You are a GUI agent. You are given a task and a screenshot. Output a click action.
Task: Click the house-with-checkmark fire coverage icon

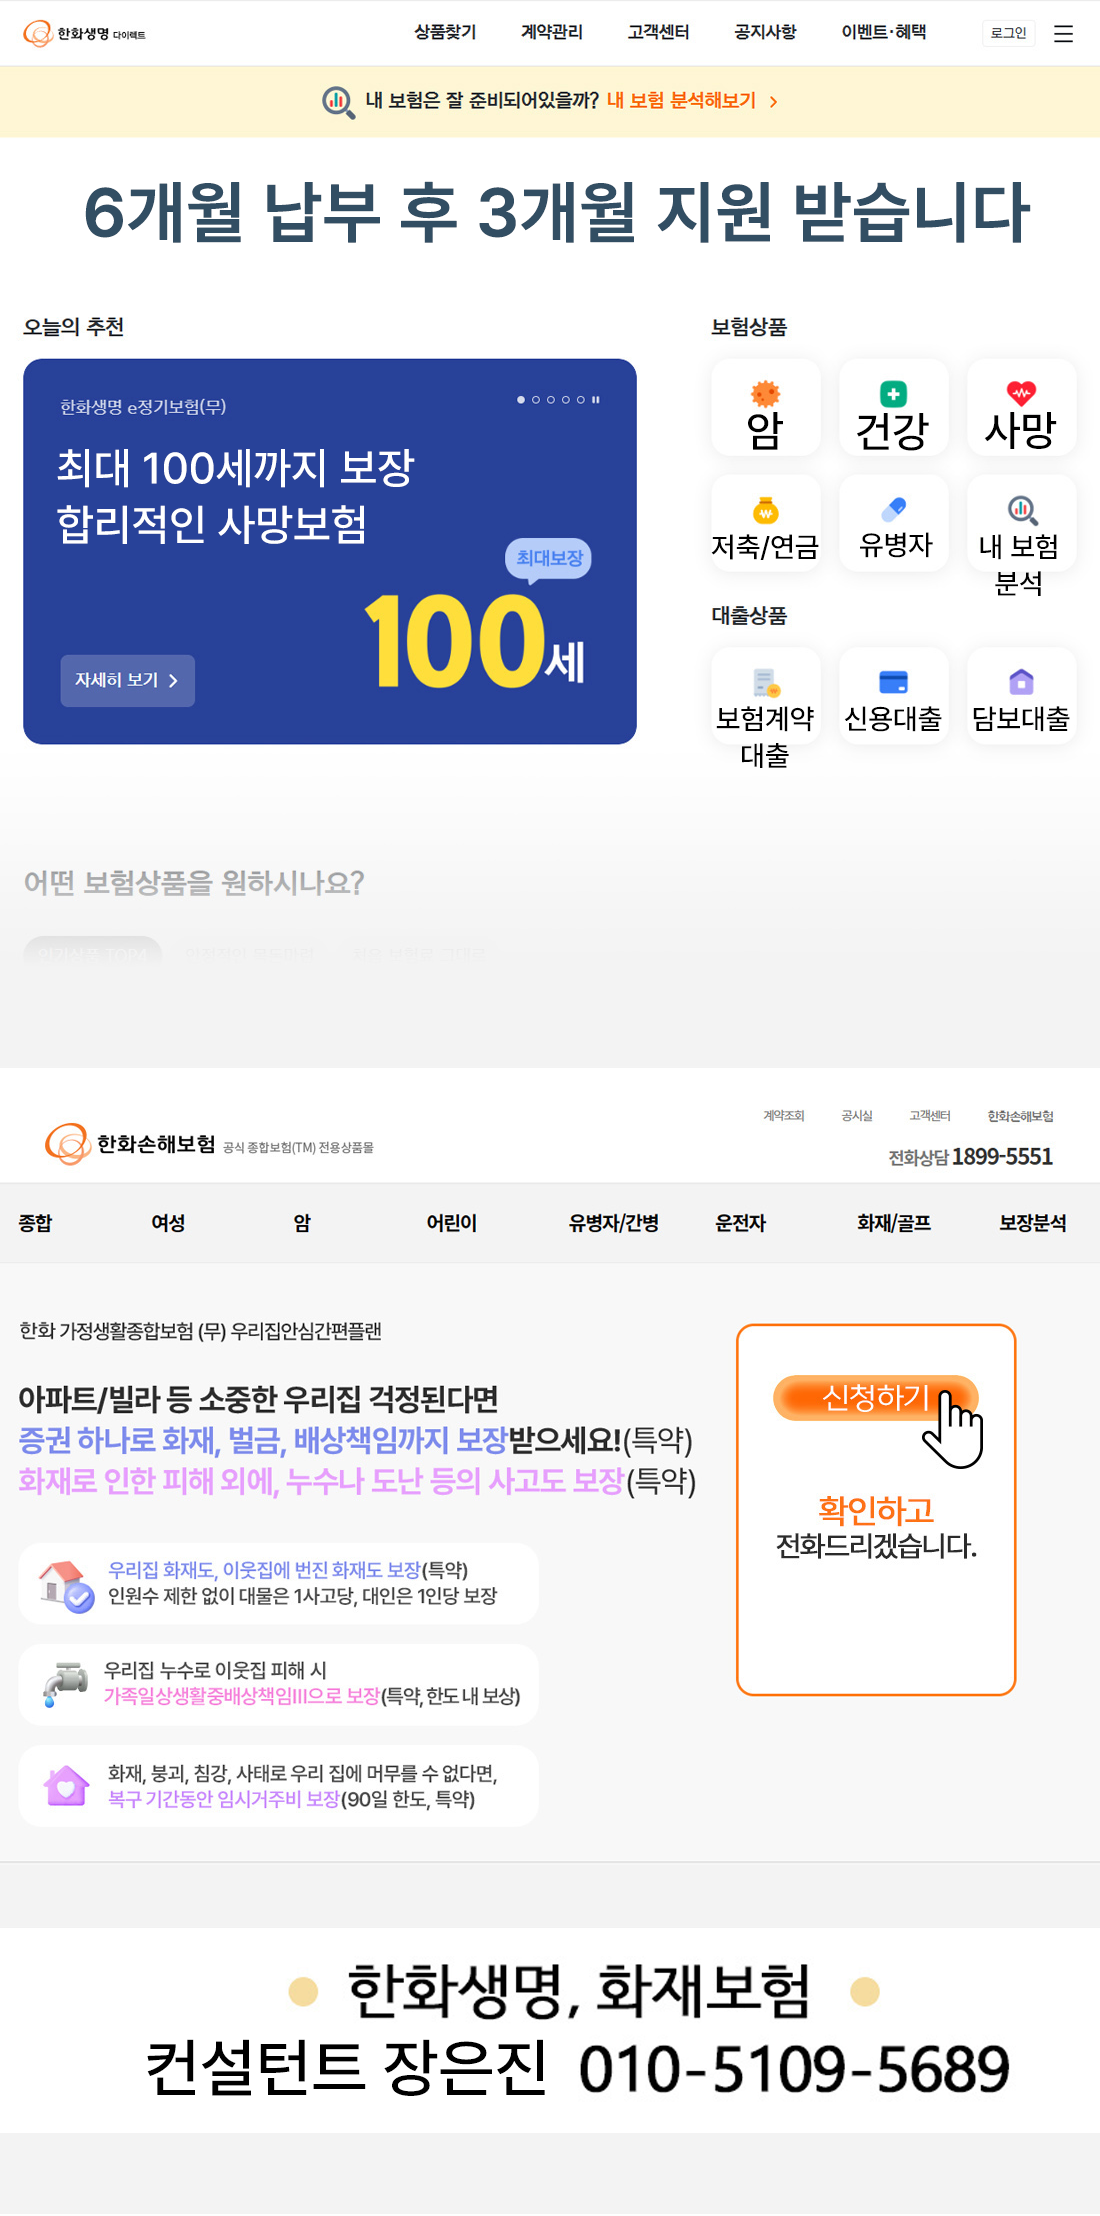[66, 1586]
